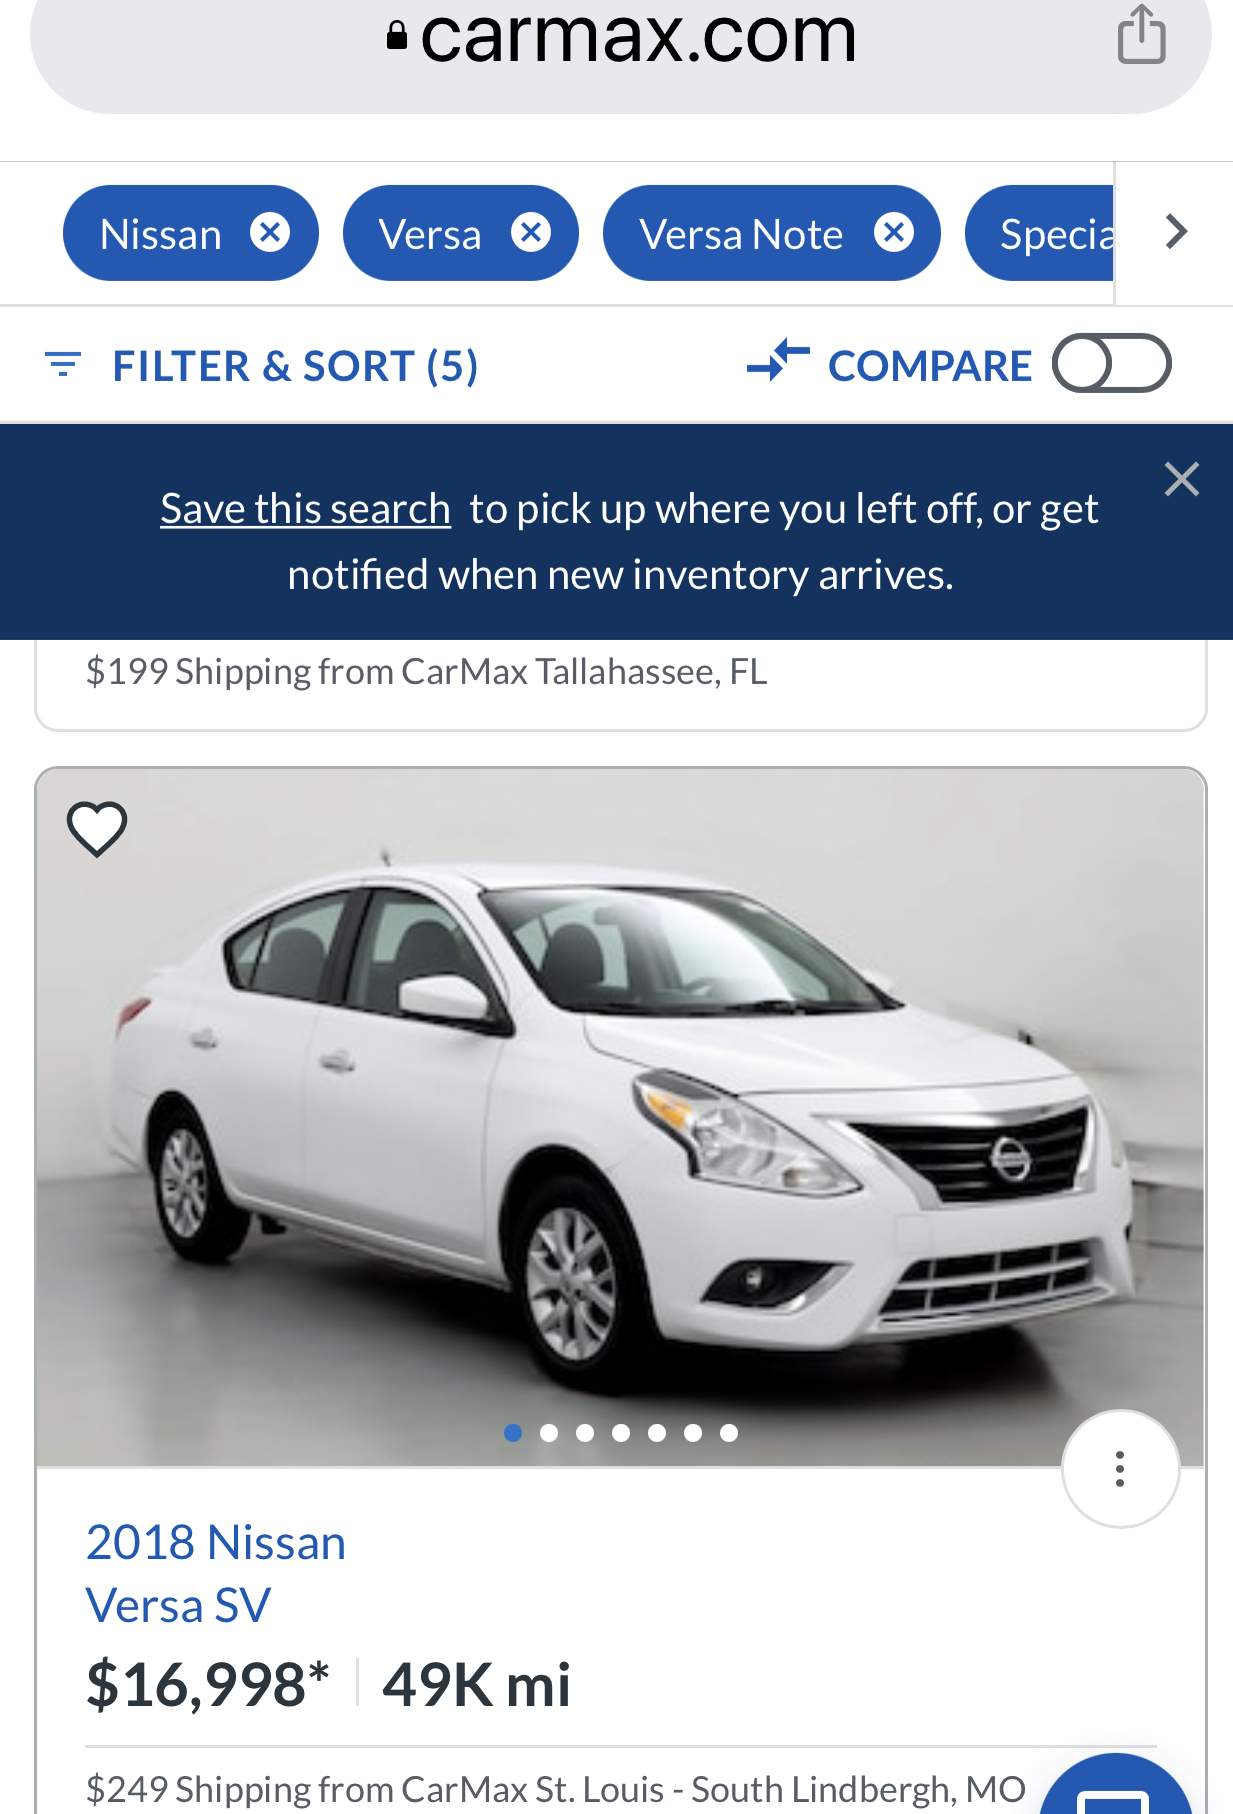This screenshot has height=1814, width=1233.
Task: Remove the Versa Note filter chip
Action: pyautogui.click(x=894, y=233)
